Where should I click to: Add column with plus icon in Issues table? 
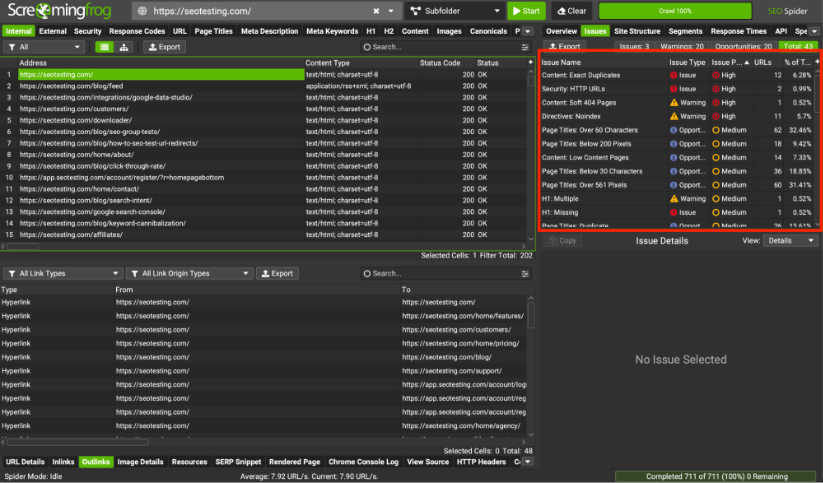click(x=816, y=62)
